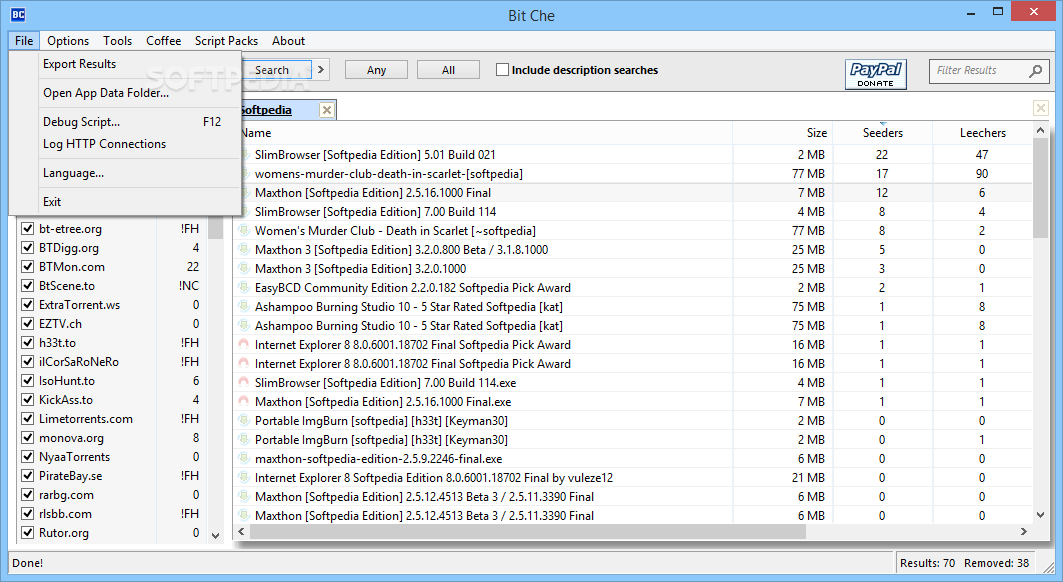This screenshot has height=582, width=1063.
Task: Select the IsoHunt.to site name
Action: (x=66, y=381)
